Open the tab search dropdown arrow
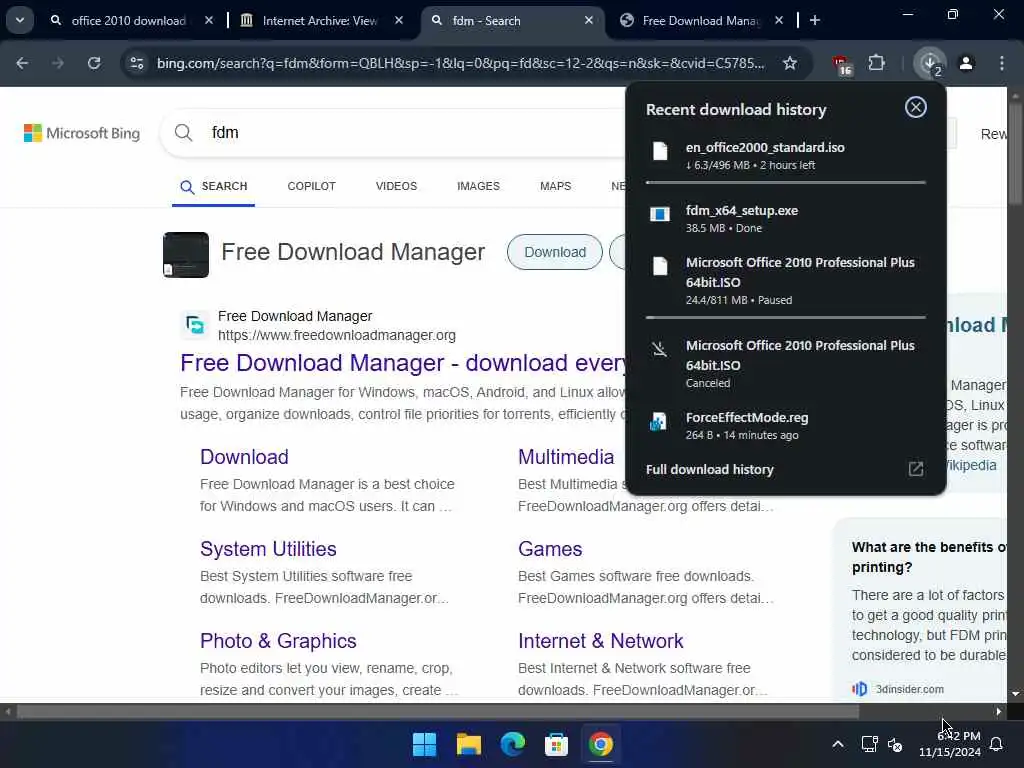 [x=20, y=20]
